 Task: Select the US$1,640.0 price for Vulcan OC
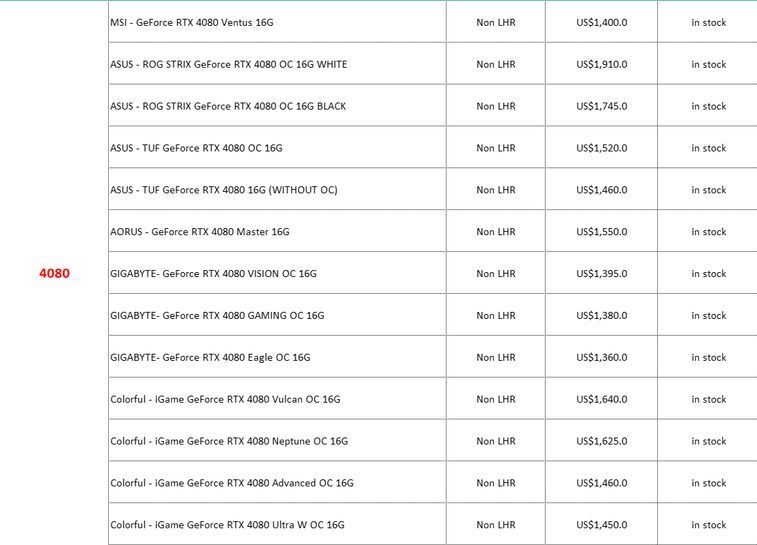tap(602, 400)
